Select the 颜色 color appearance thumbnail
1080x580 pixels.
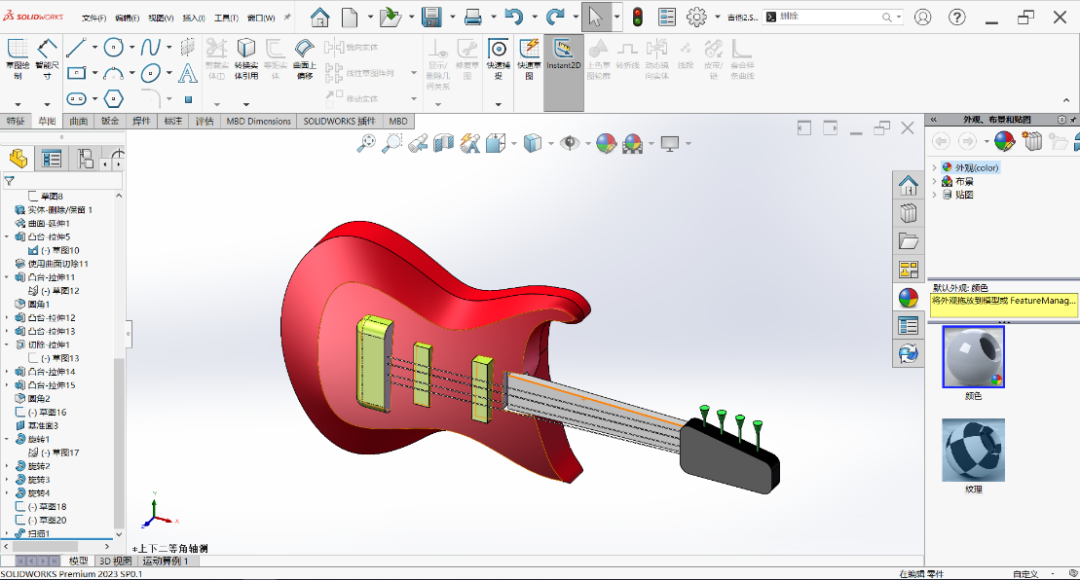pos(973,357)
